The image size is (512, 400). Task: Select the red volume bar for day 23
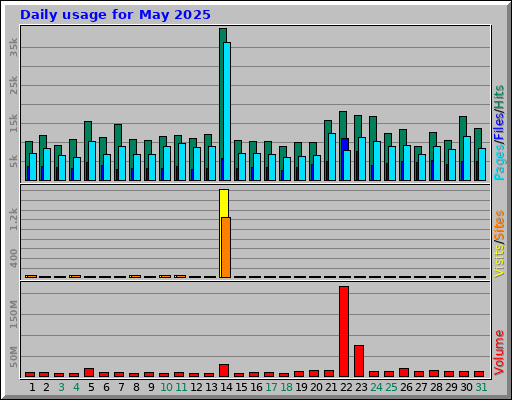pos(359,361)
